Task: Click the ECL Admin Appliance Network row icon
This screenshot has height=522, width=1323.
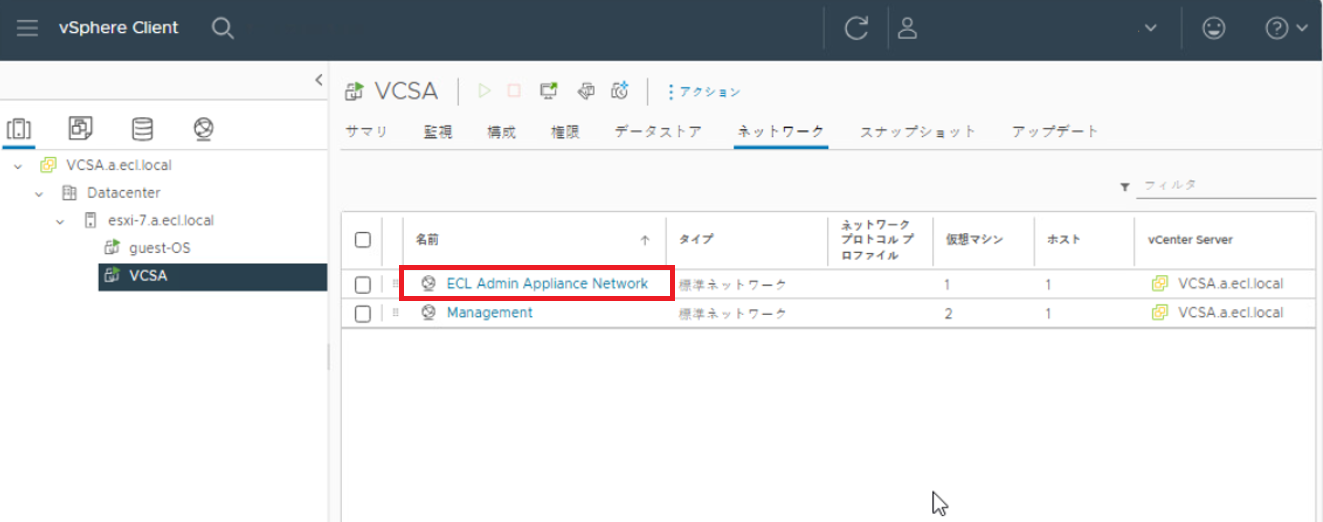Action: click(x=429, y=284)
